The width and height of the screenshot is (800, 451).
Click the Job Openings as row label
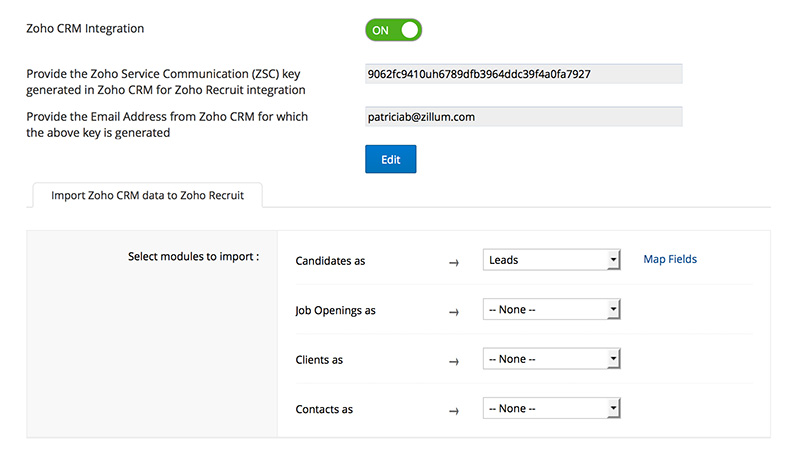pyautogui.click(x=336, y=311)
